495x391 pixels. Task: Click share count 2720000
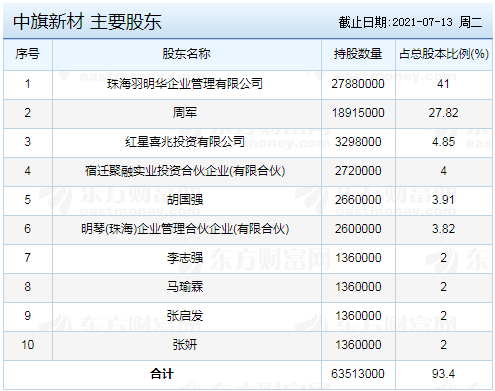click(358, 171)
